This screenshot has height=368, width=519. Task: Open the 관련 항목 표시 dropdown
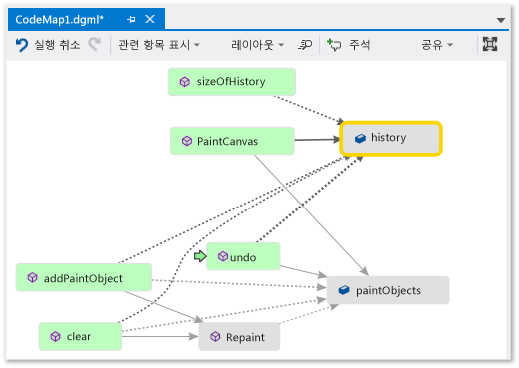159,45
